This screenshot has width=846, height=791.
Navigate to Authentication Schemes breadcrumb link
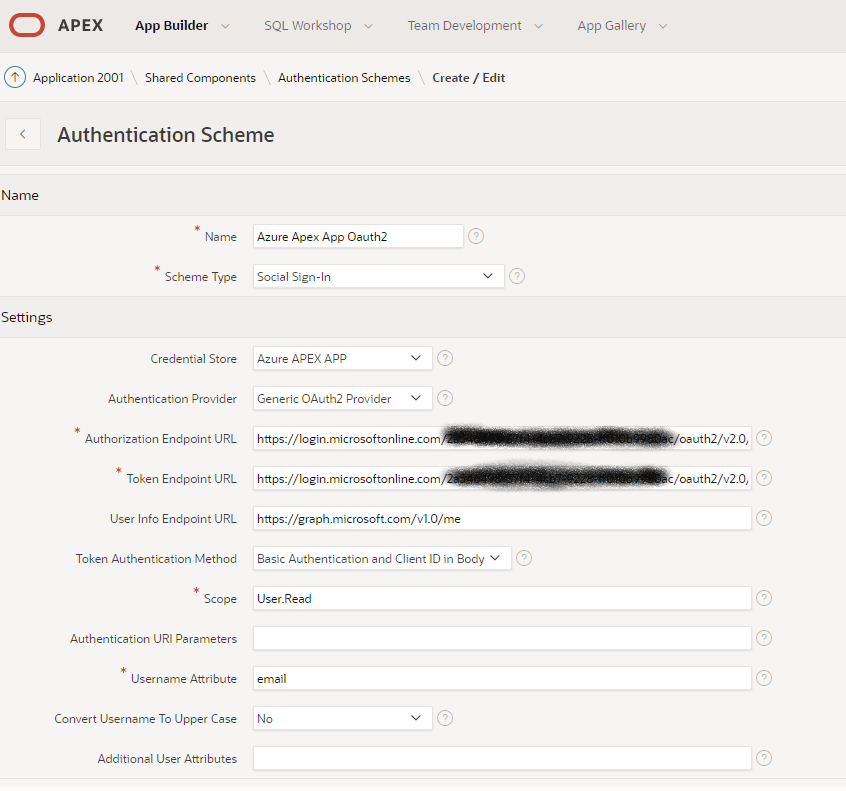(344, 77)
